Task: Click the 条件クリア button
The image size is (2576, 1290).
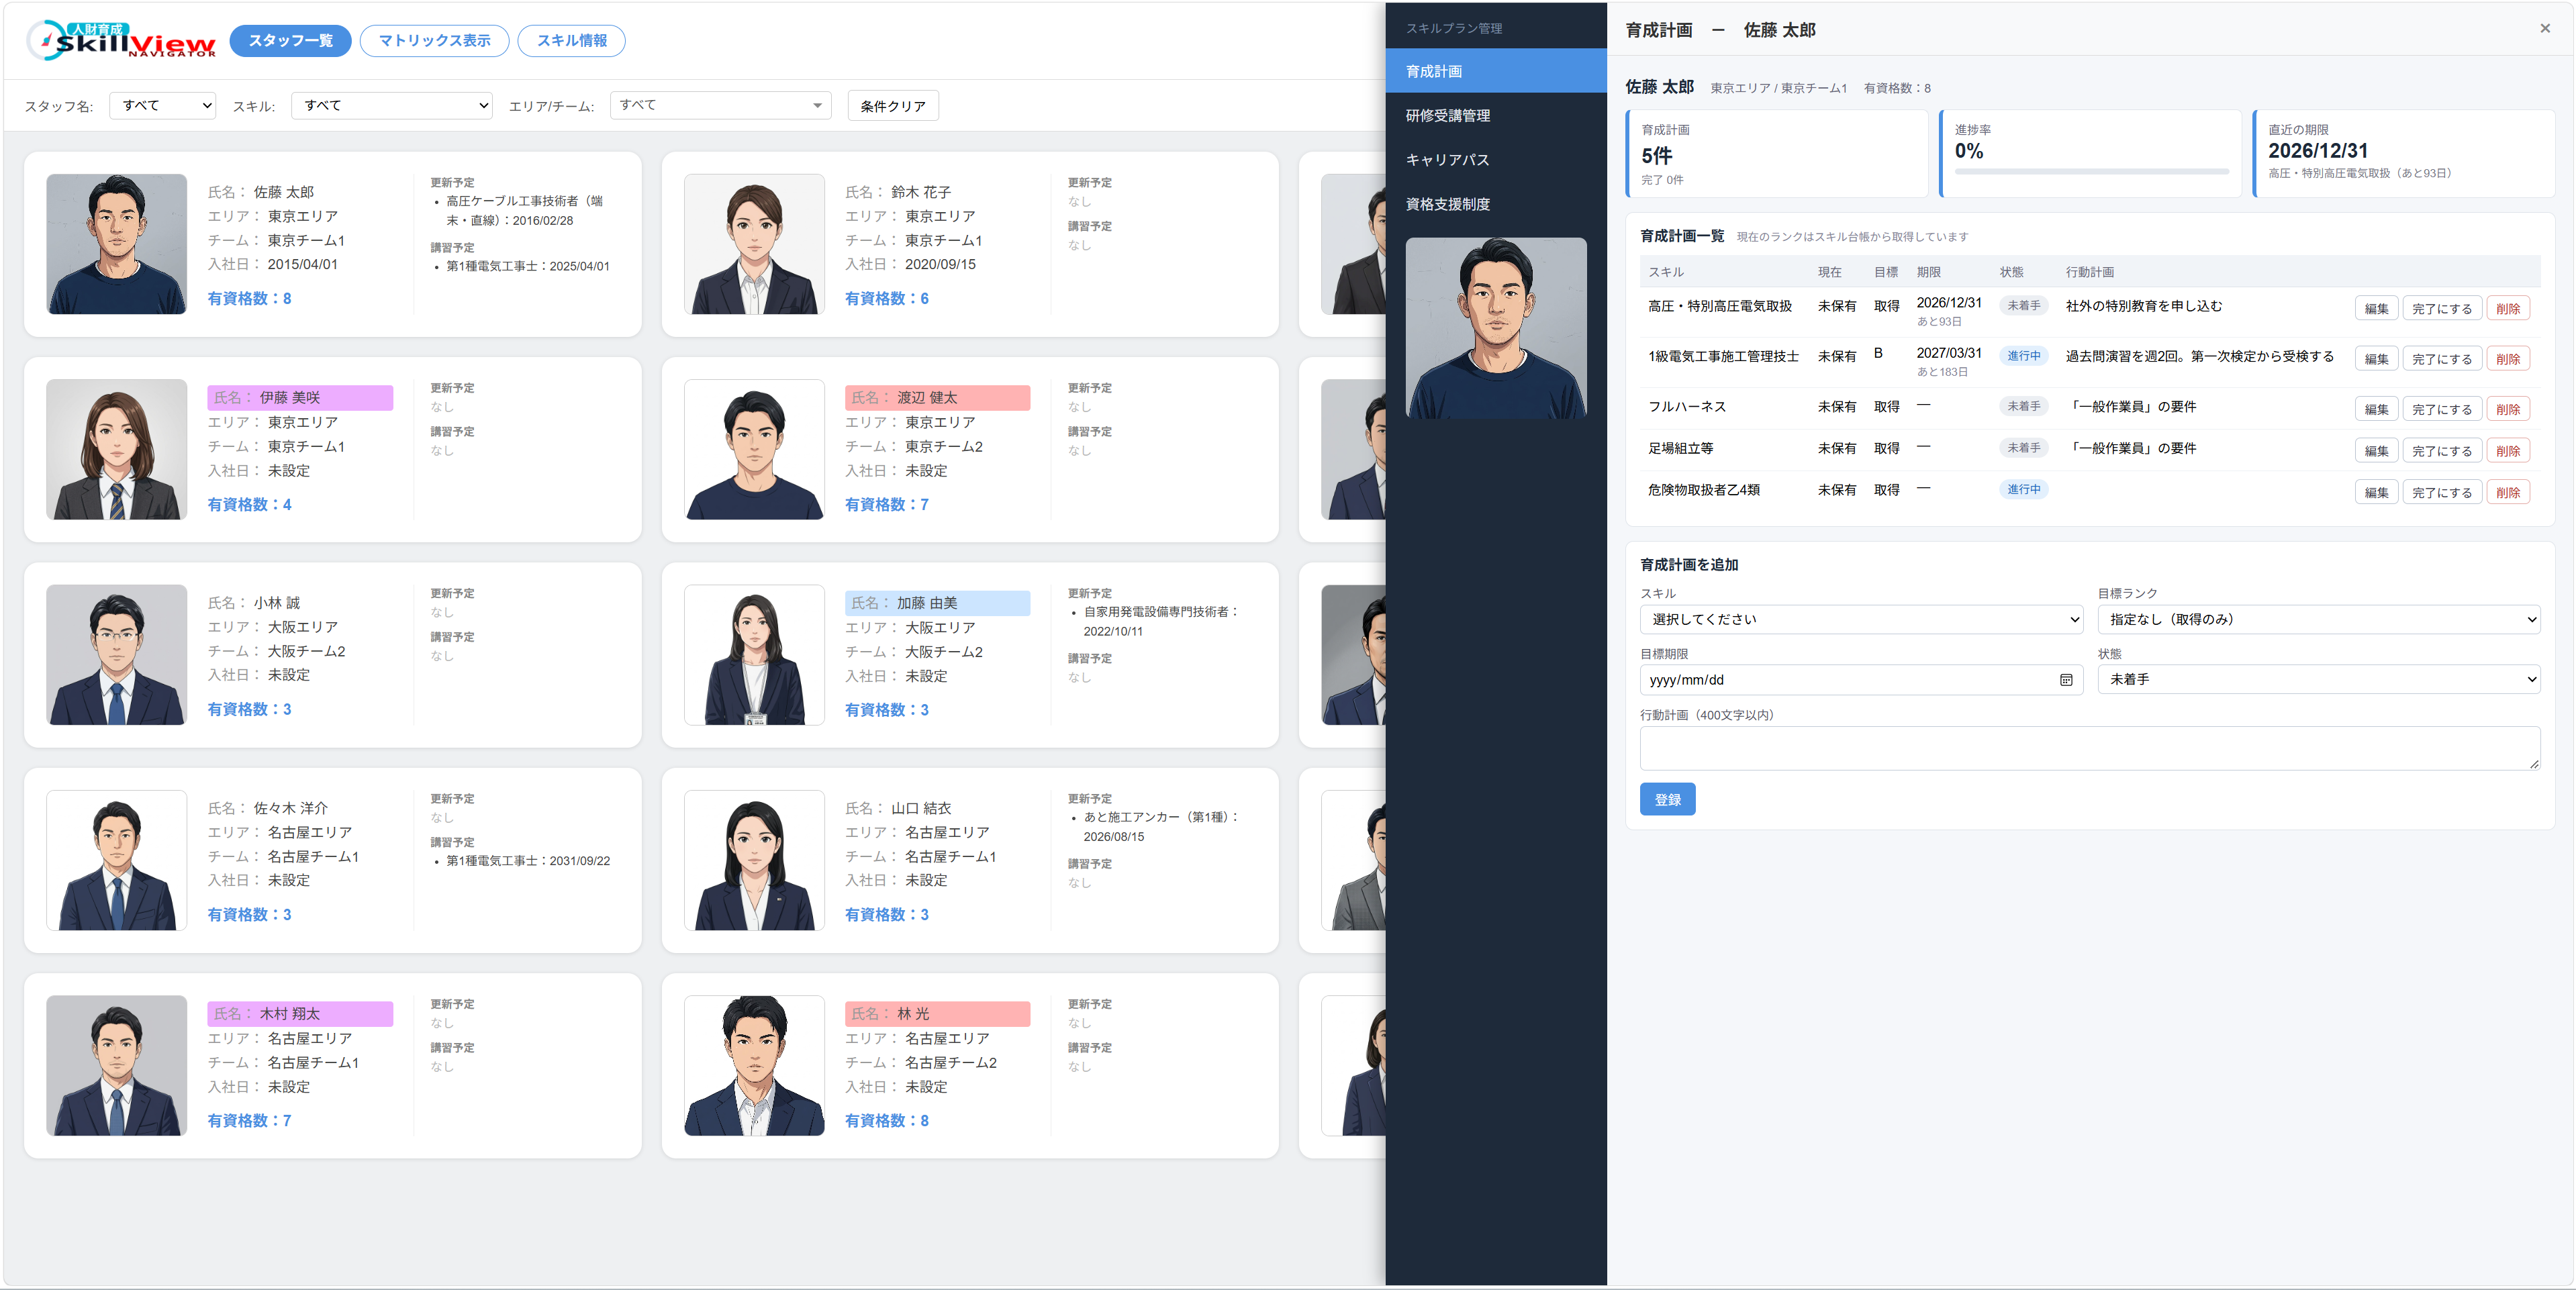Action: coord(893,106)
